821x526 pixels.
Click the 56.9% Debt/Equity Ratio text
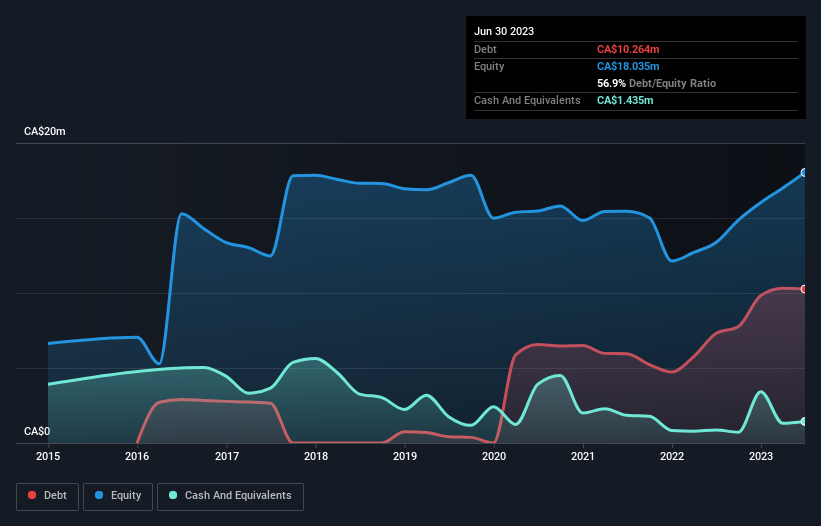pyautogui.click(x=656, y=83)
